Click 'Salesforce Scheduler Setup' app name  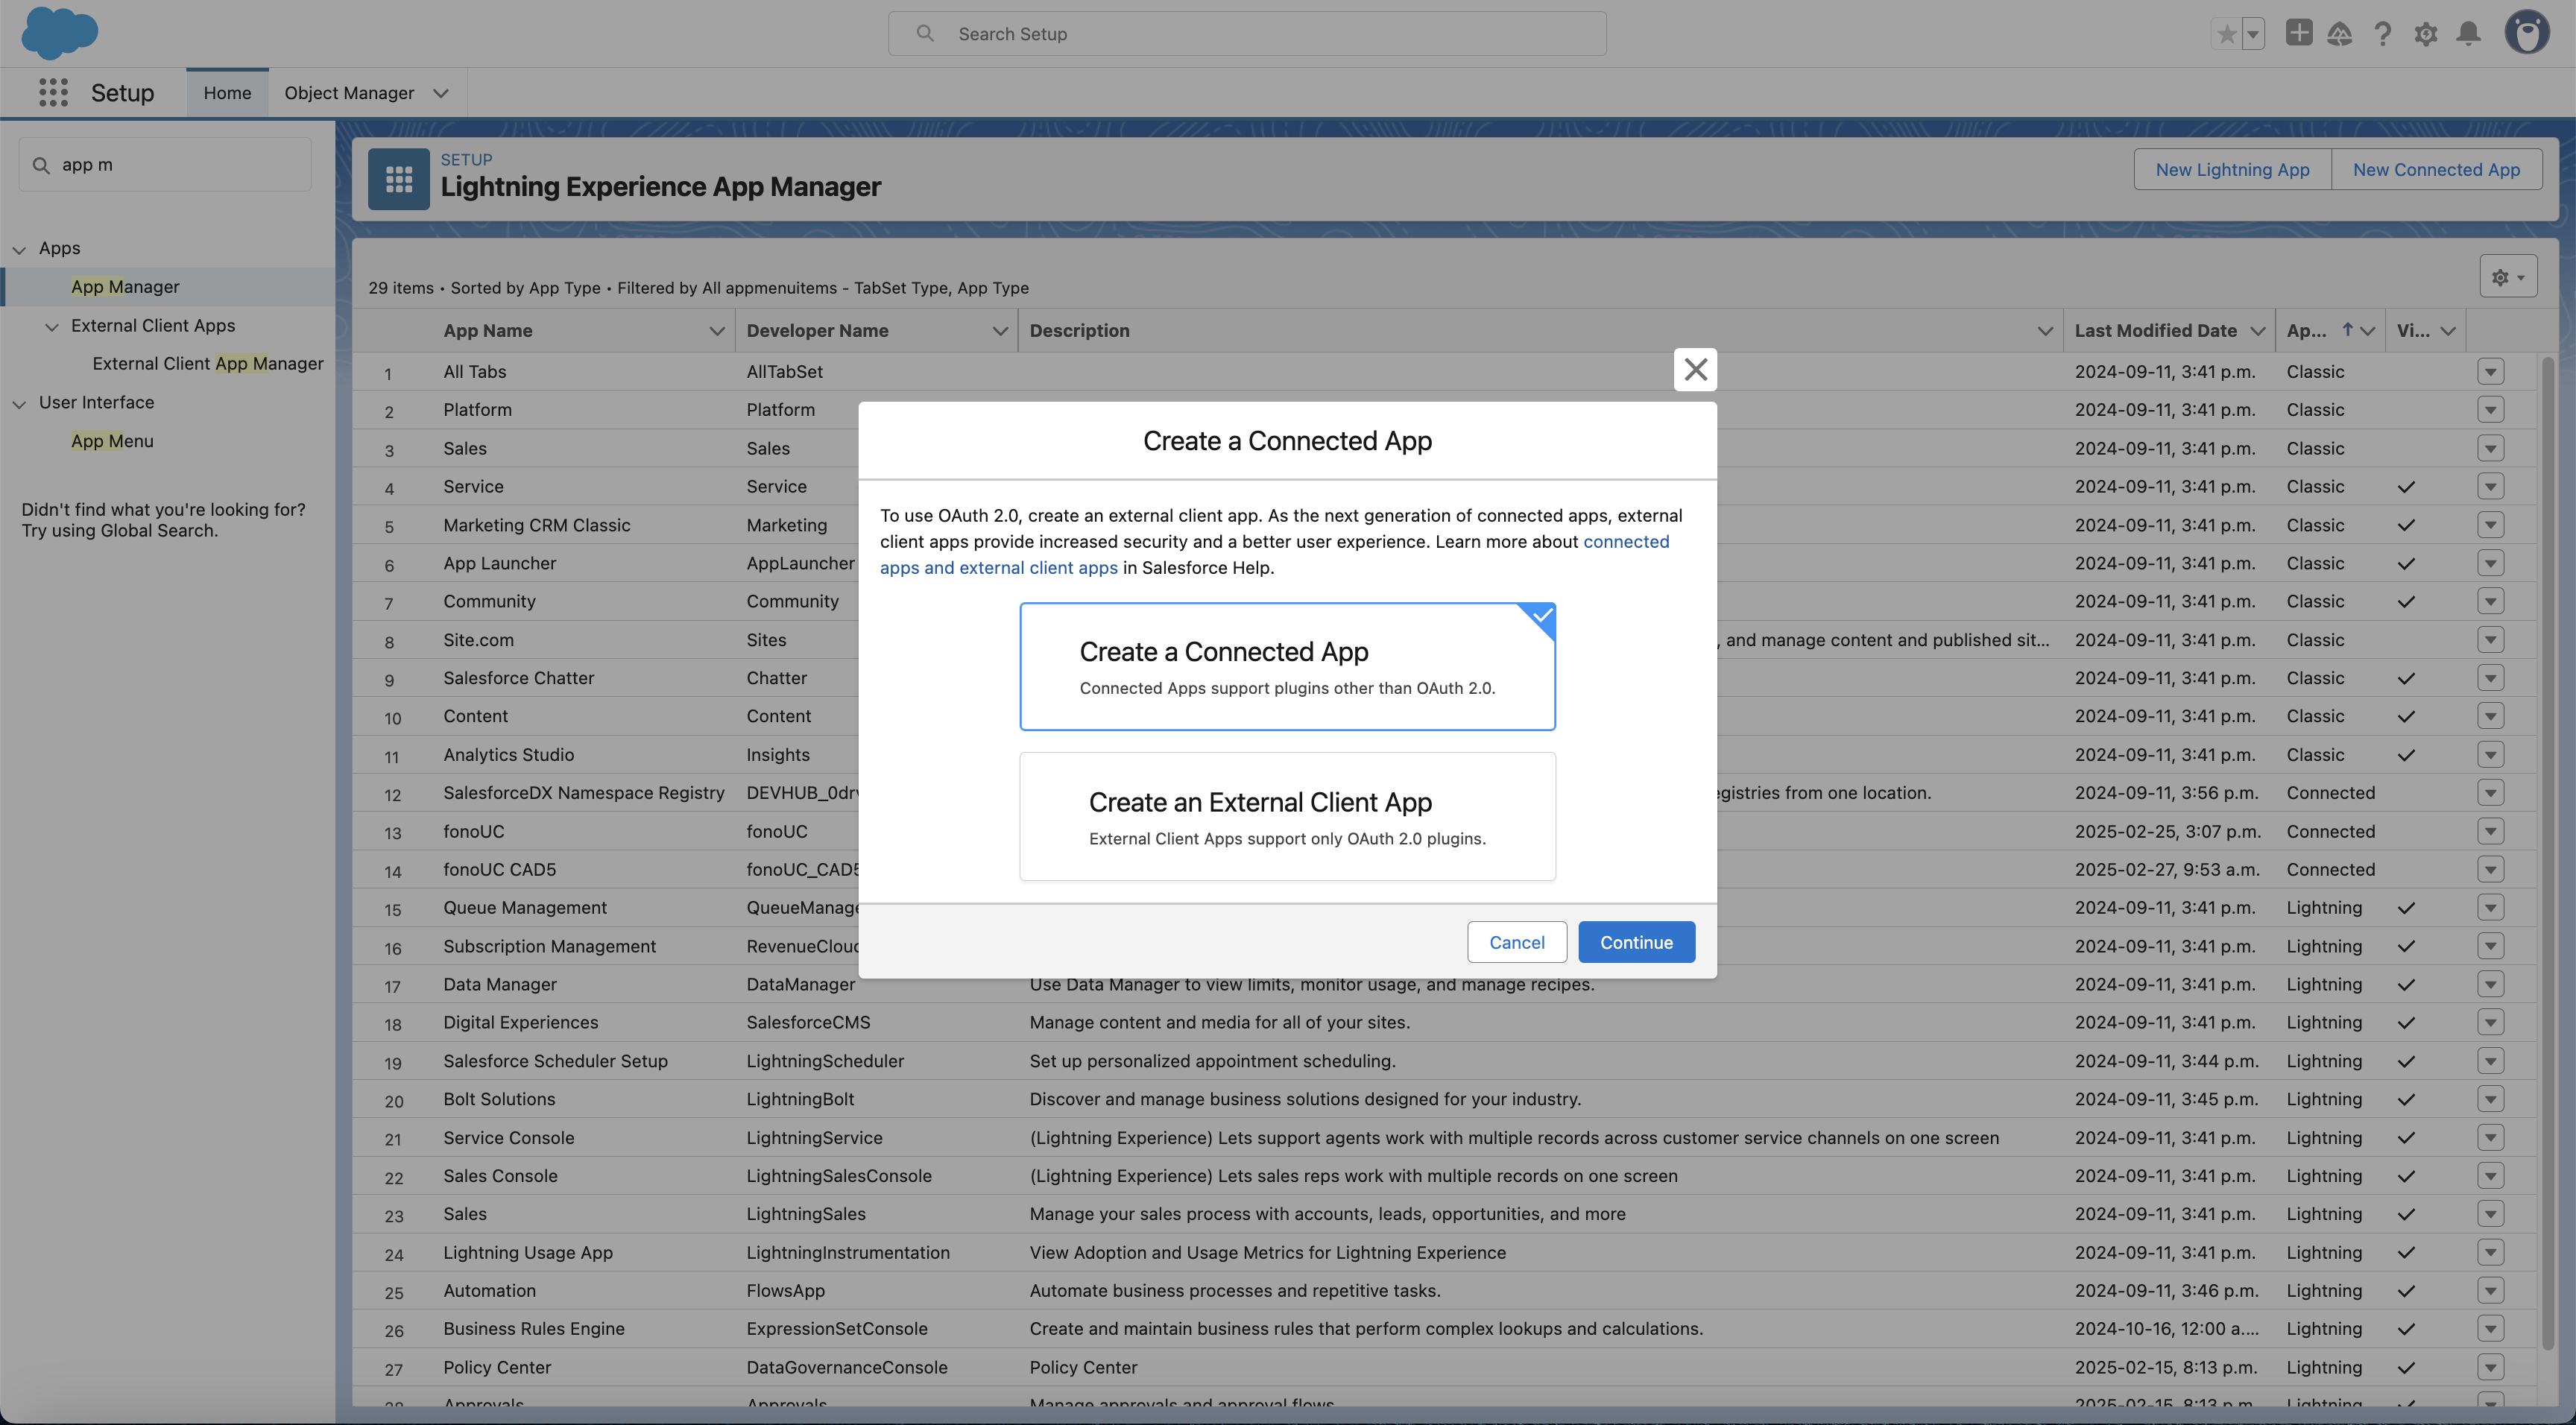click(x=555, y=1061)
